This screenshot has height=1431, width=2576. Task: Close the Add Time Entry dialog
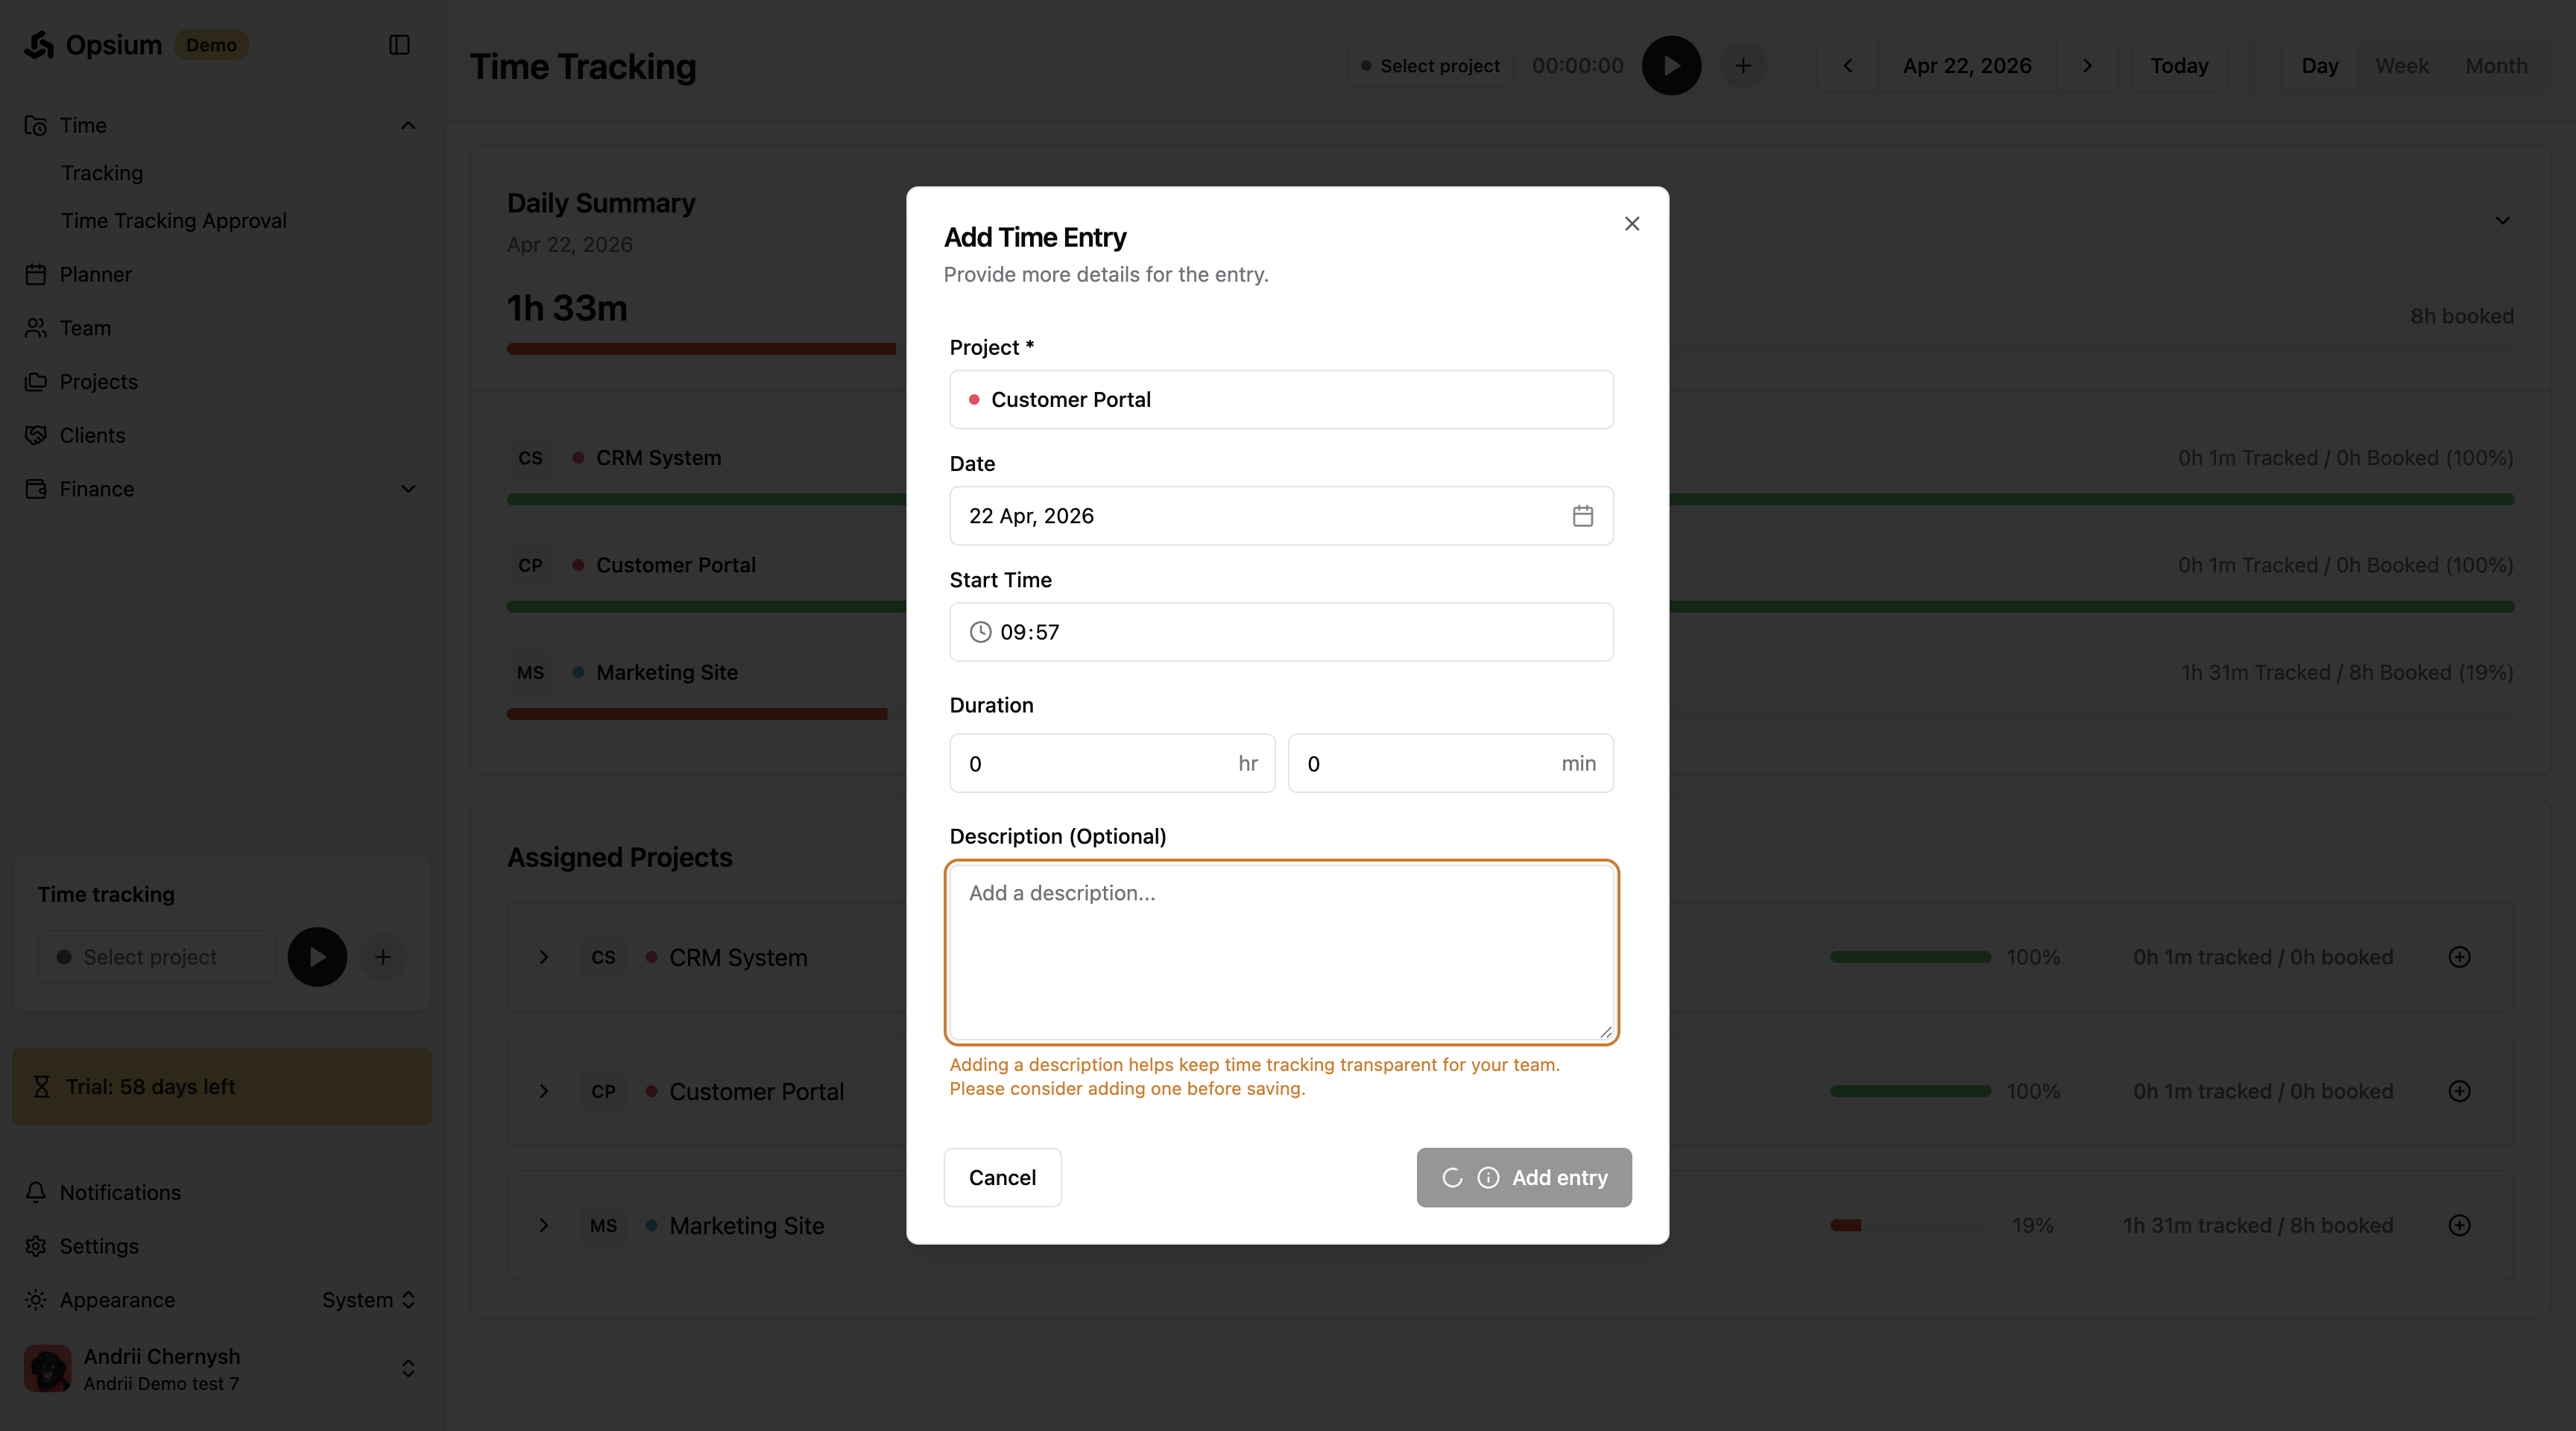(1632, 224)
